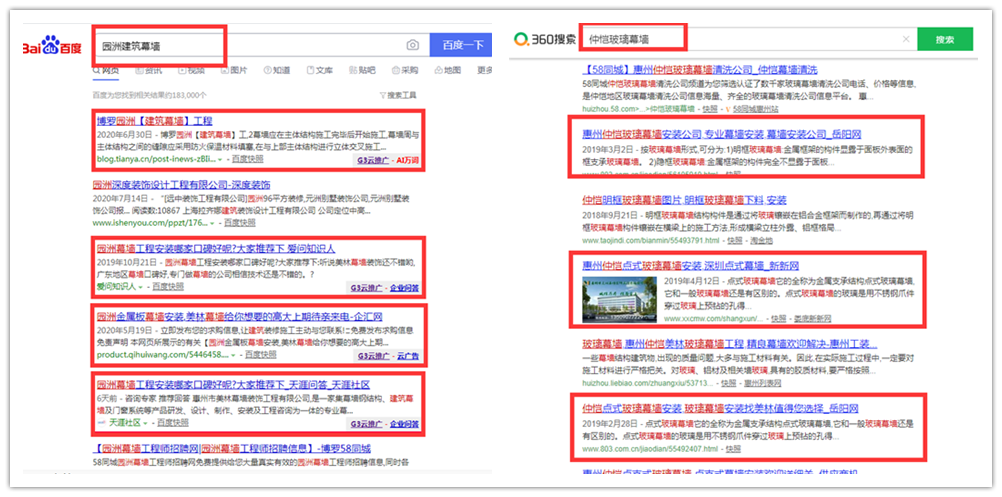Open 360 result 玻璃幕墙 惠州仲恺美林玻璃幕墙工程
1002x497 pixels.
(x=730, y=344)
